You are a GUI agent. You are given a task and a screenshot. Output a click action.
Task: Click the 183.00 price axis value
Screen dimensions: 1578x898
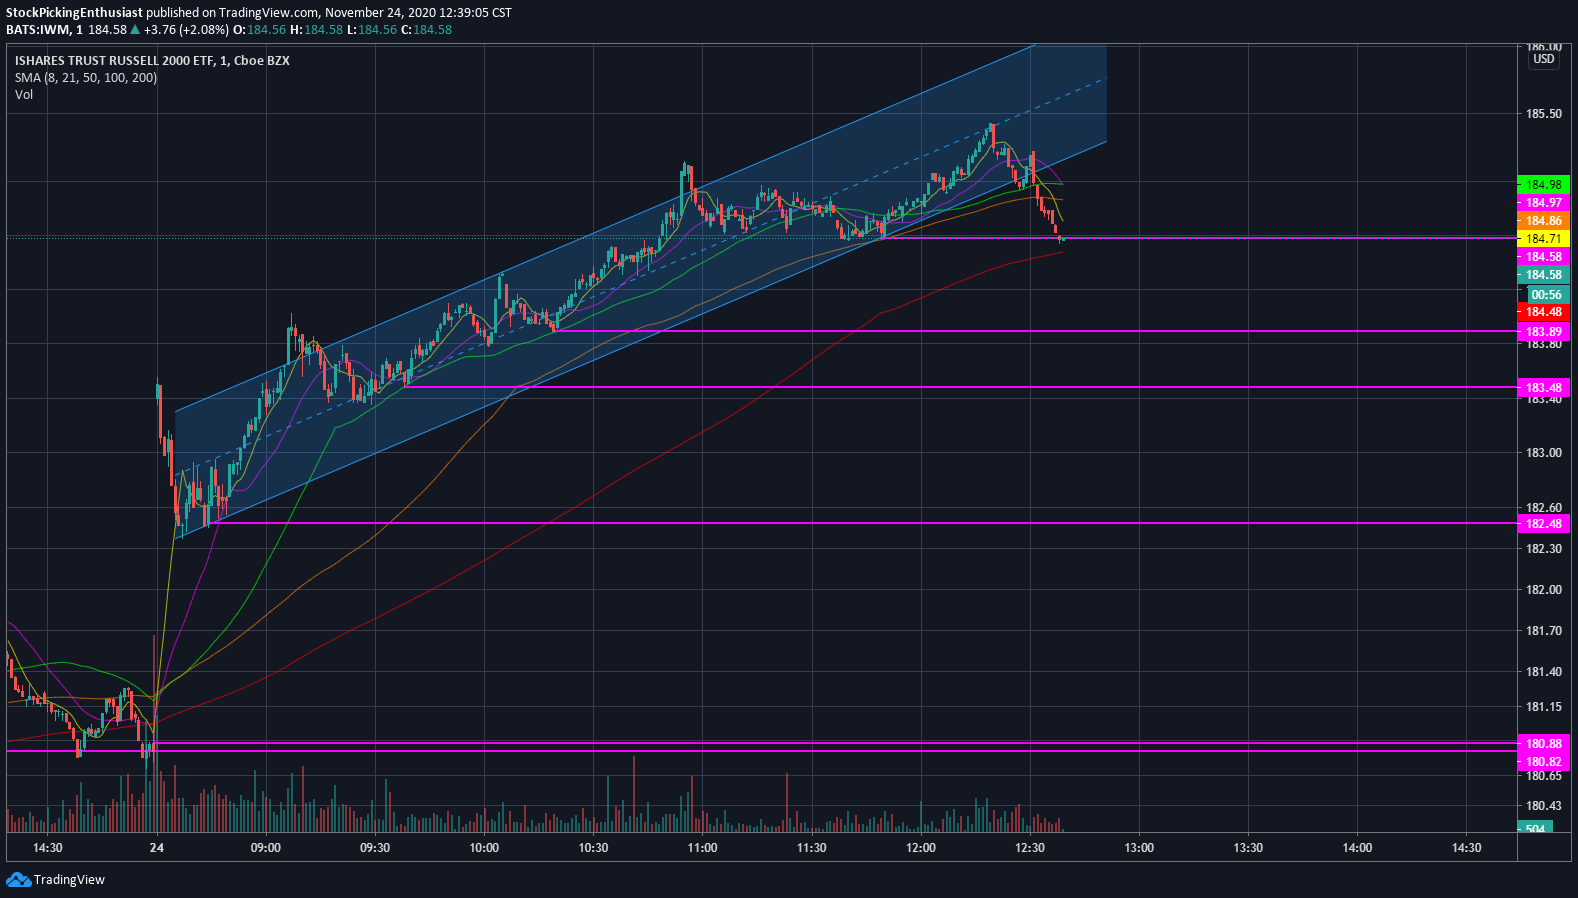(x=1543, y=453)
